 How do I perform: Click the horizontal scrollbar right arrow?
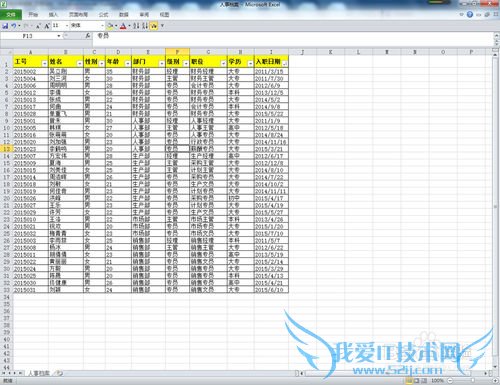(x=486, y=373)
